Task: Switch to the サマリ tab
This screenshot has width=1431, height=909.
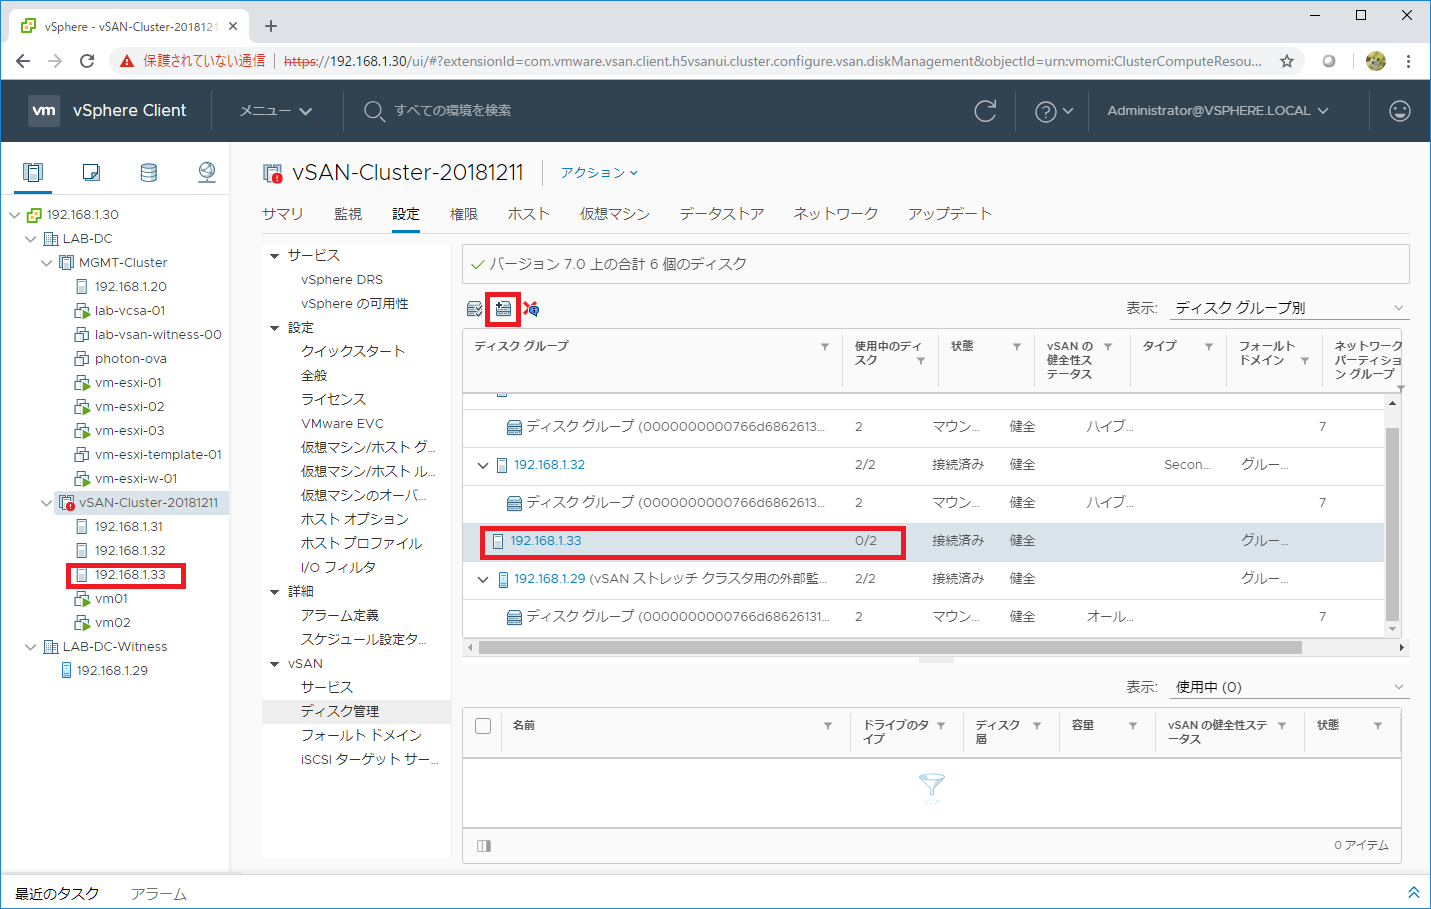Action: click(283, 214)
